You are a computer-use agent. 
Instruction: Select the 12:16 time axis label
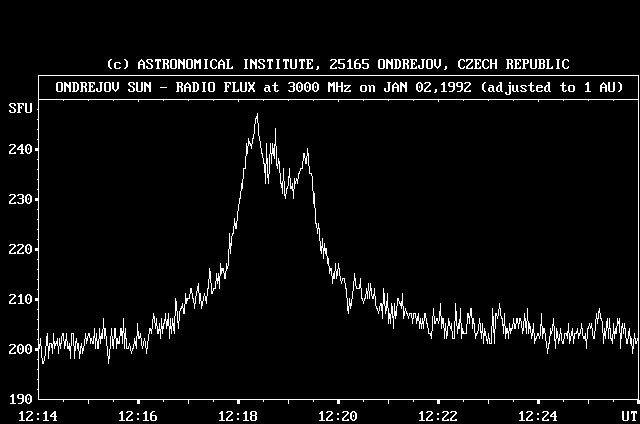click(x=137, y=414)
